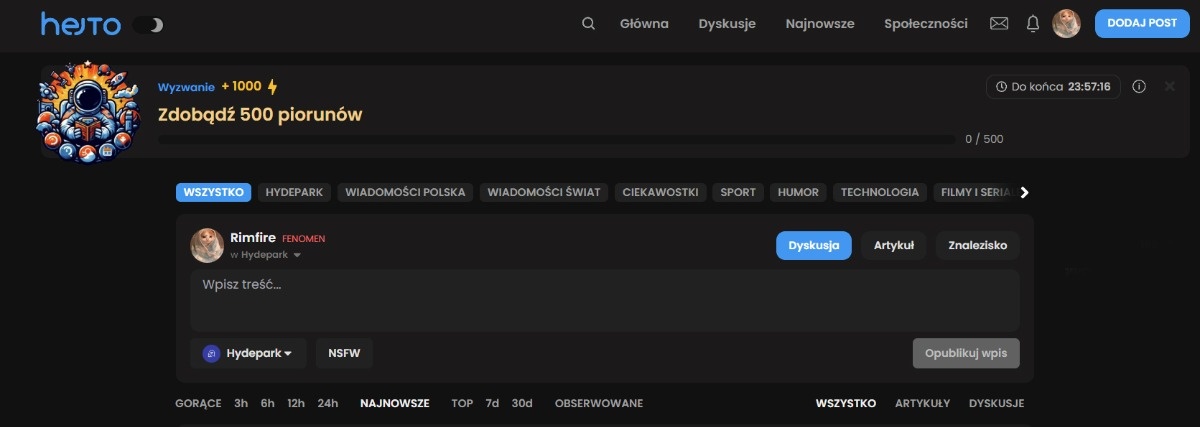This screenshot has height=427, width=1200.
Task: Expand 'w Hydepark' selector under username
Action: coord(265,255)
